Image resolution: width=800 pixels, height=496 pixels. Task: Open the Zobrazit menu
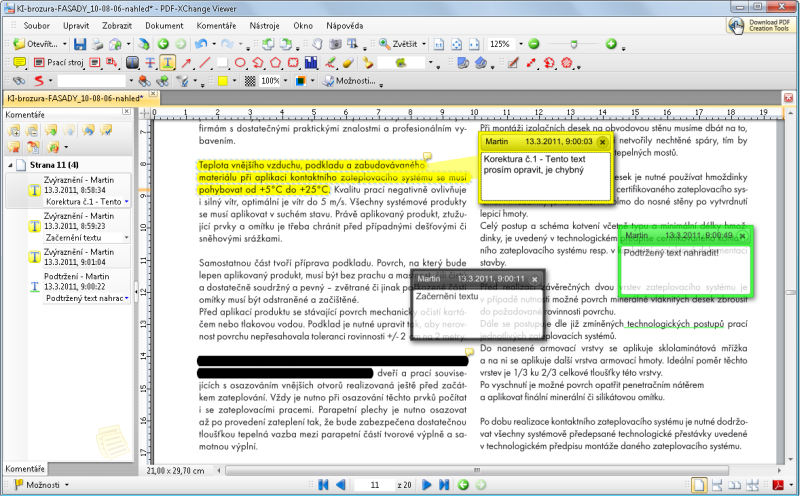[117, 26]
